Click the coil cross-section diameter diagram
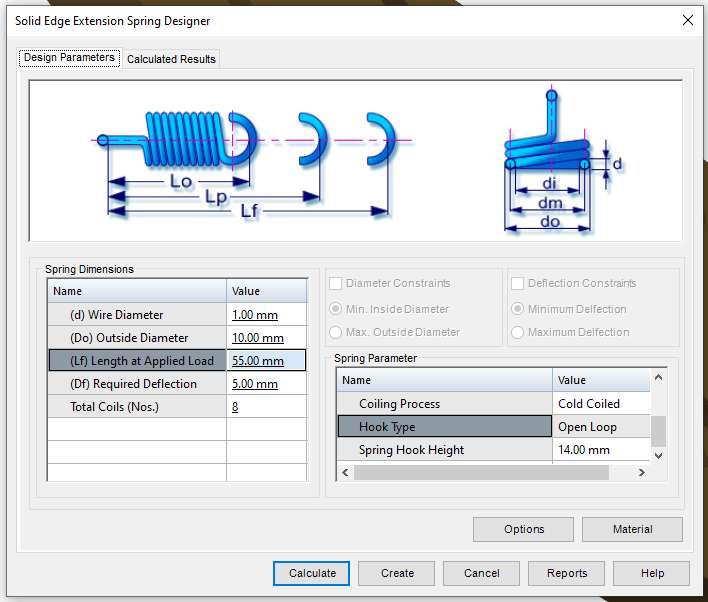Image resolution: width=708 pixels, height=602 pixels. pyautogui.click(x=561, y=161)
